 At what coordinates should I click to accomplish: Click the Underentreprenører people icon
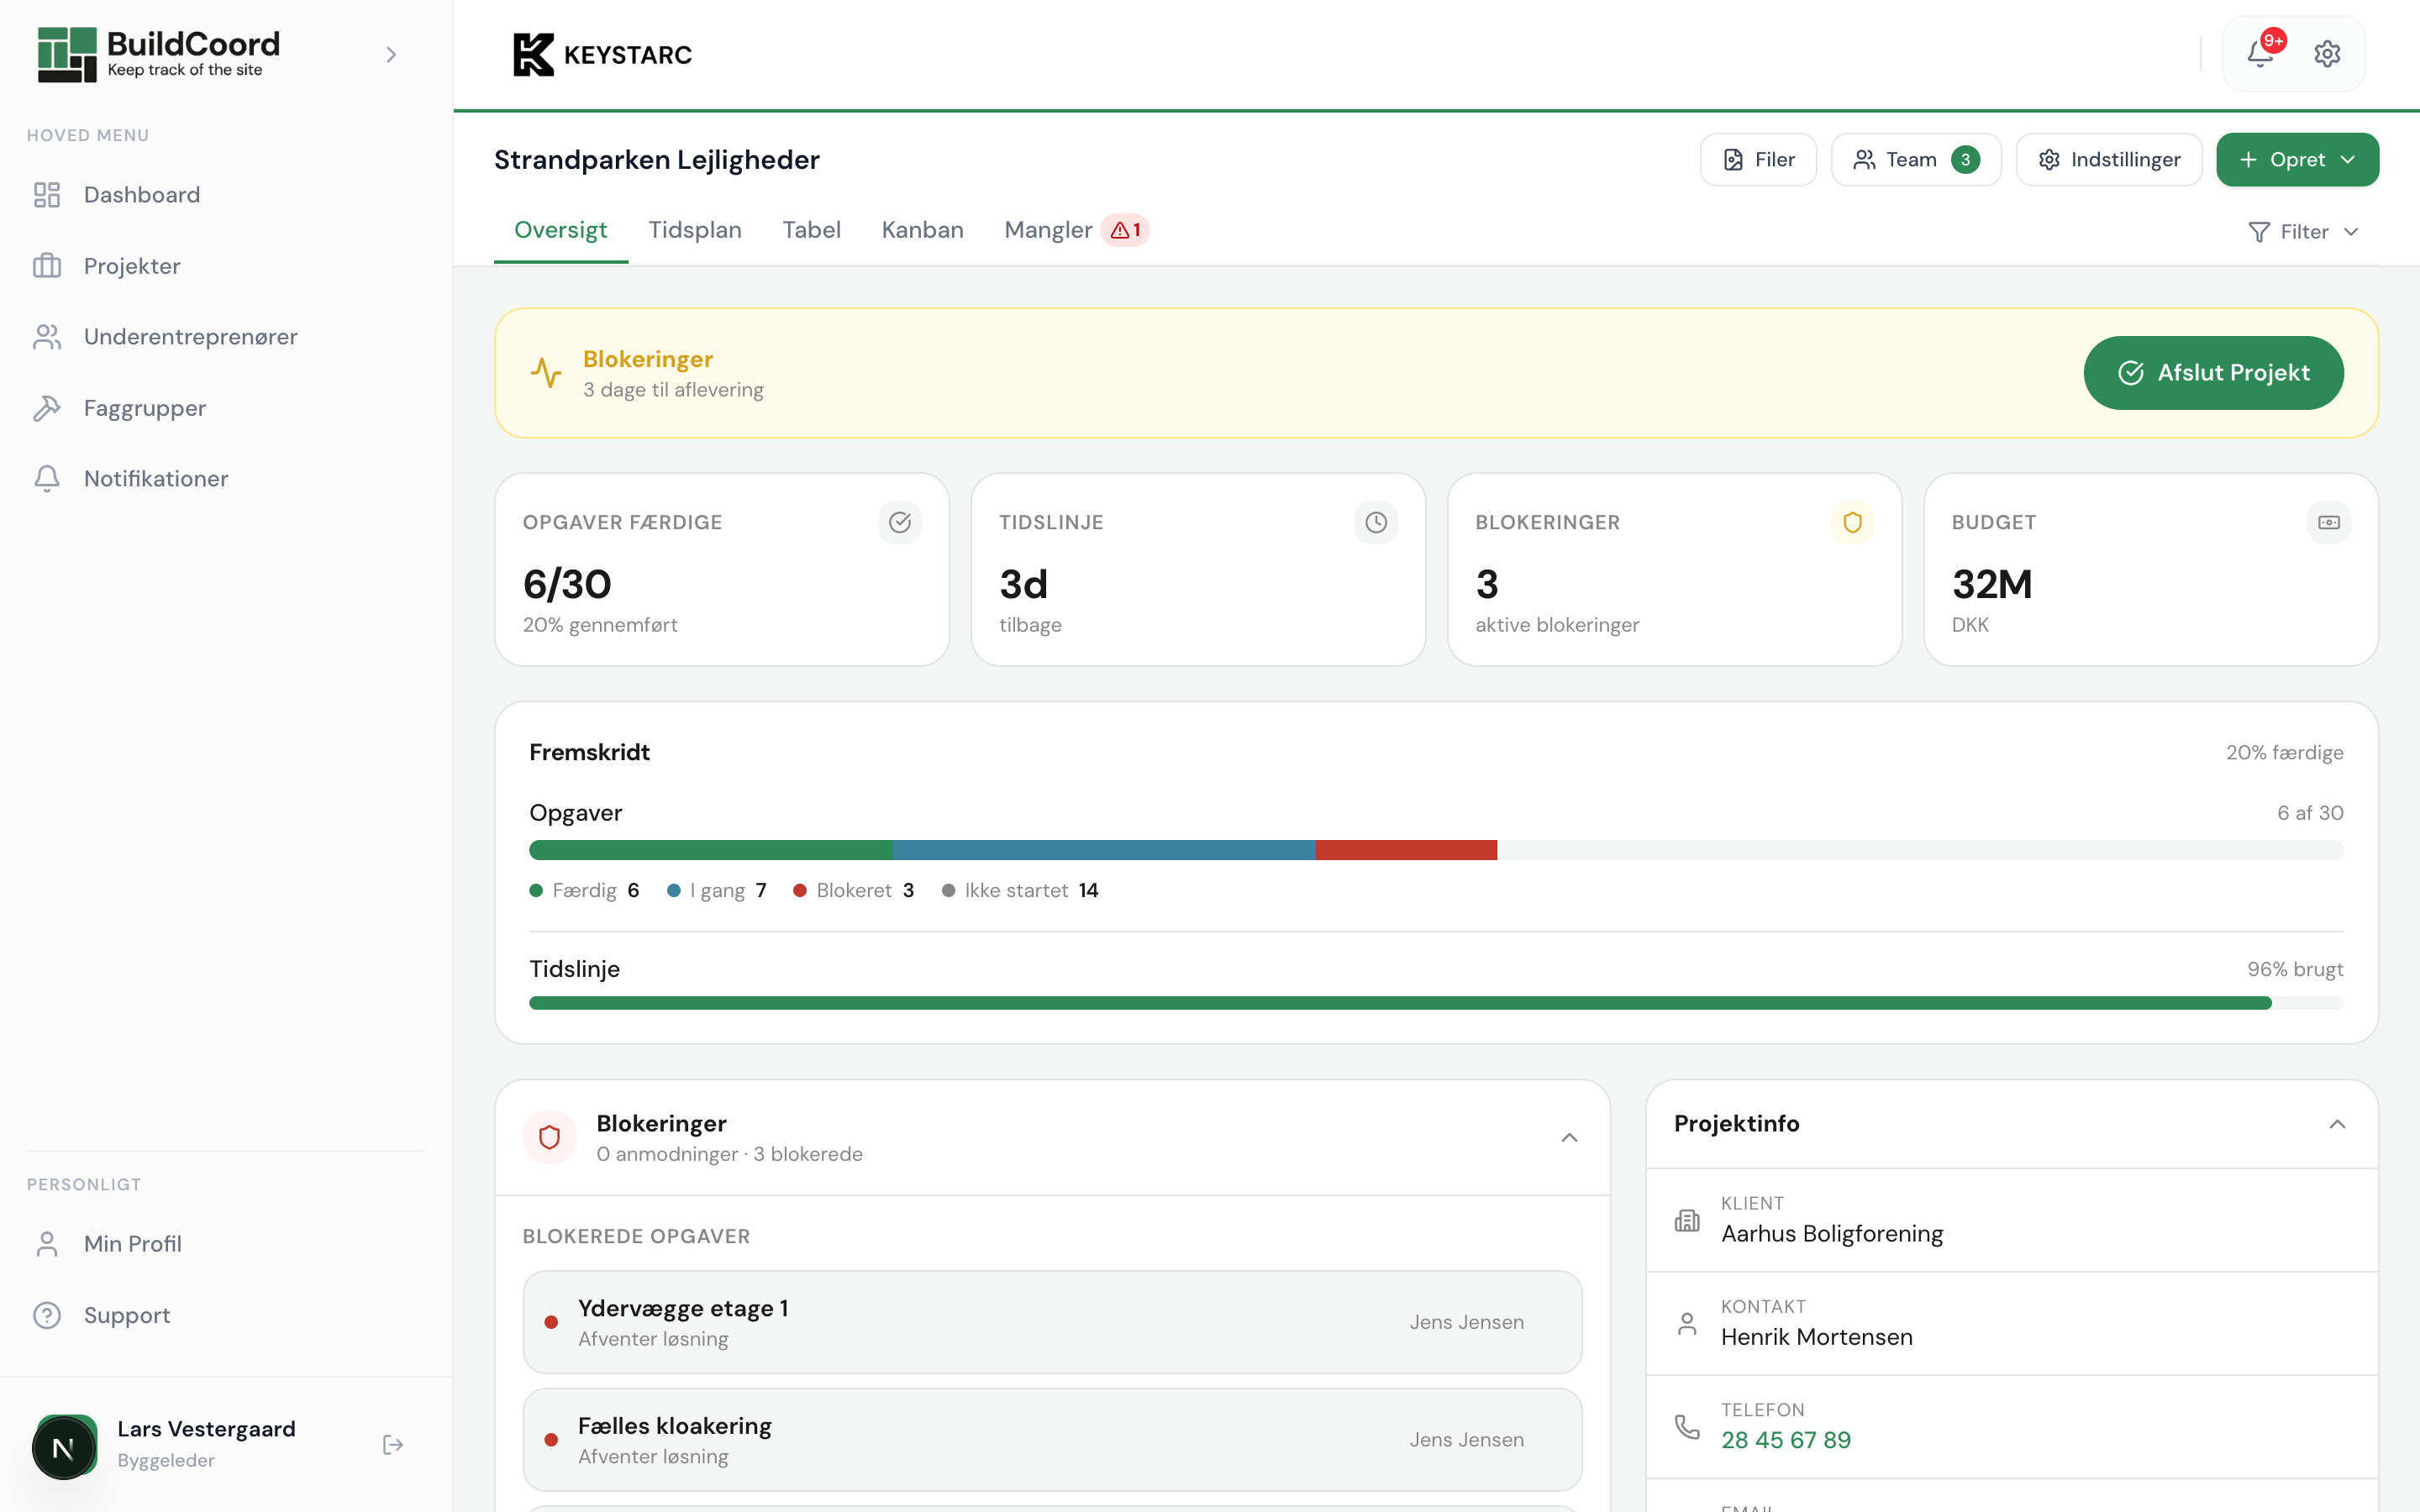tap(47, 336)
